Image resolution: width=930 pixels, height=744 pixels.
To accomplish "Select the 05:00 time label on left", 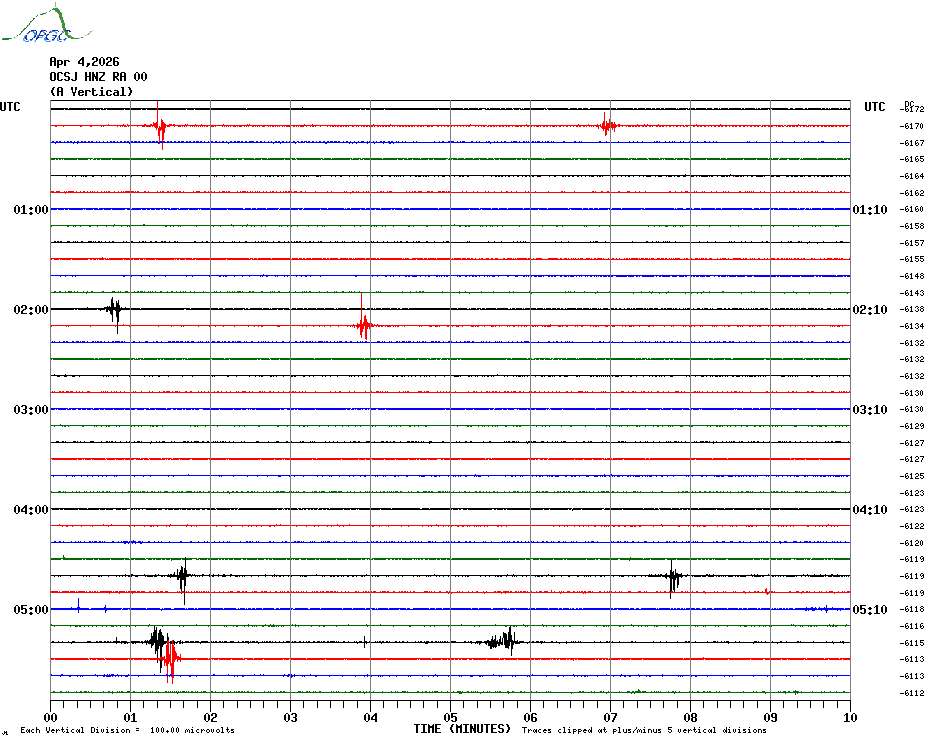I will (x=31, y=609).
